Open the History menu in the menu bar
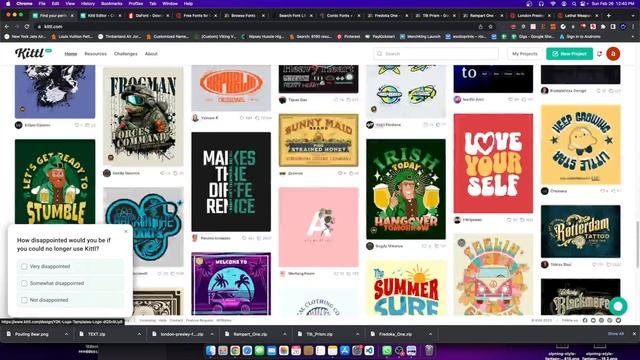The width and height of the screenshot is (640, 360). [x=87, y=4]
